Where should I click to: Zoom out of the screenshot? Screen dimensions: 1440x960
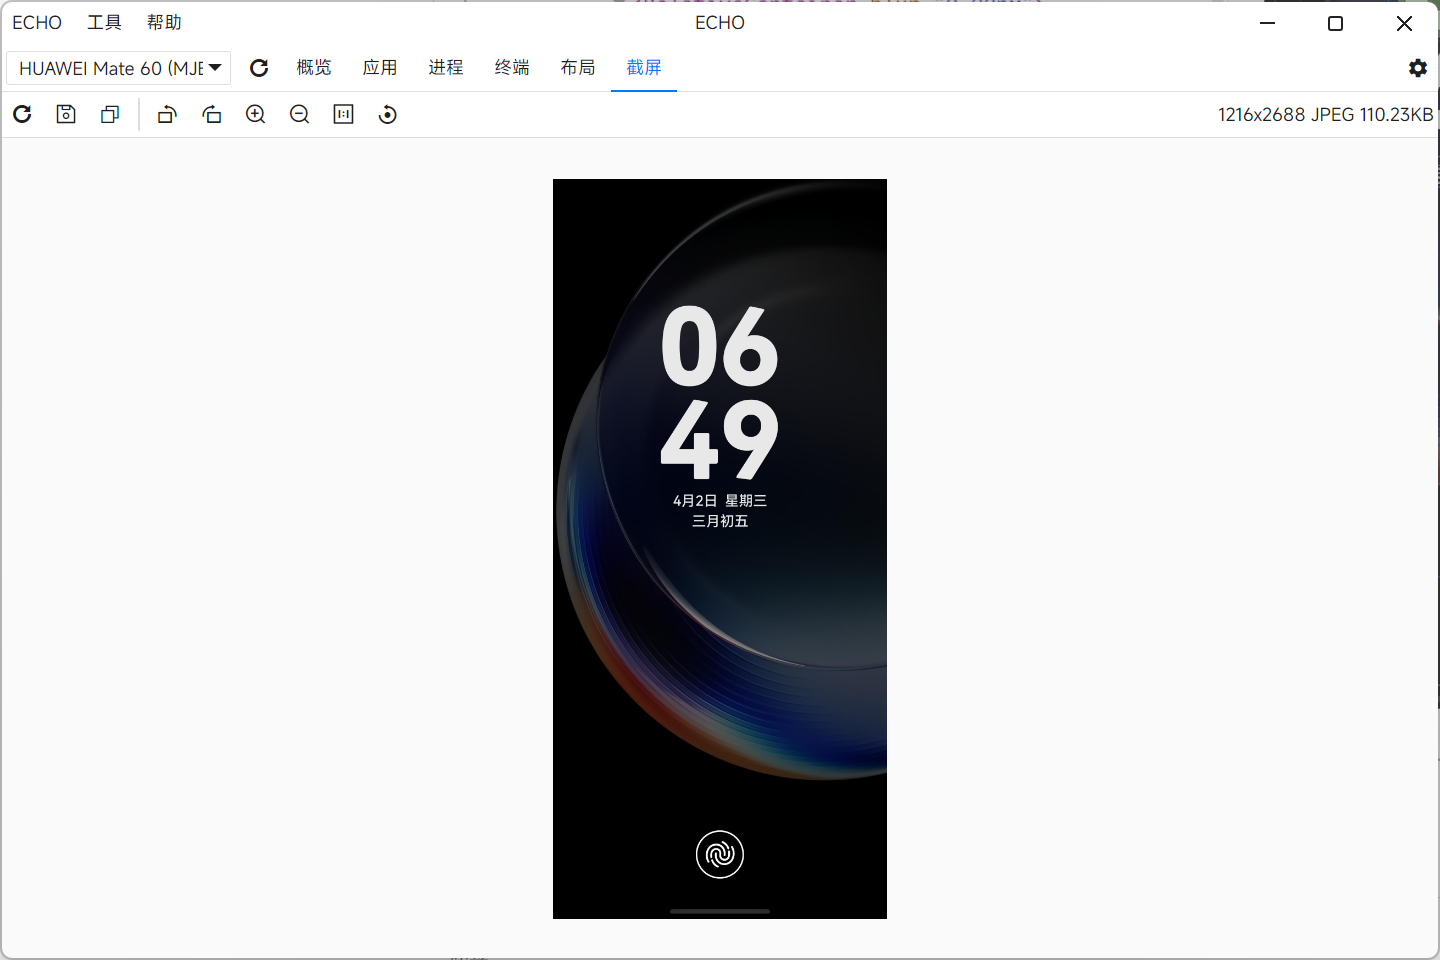pos(299,115)
